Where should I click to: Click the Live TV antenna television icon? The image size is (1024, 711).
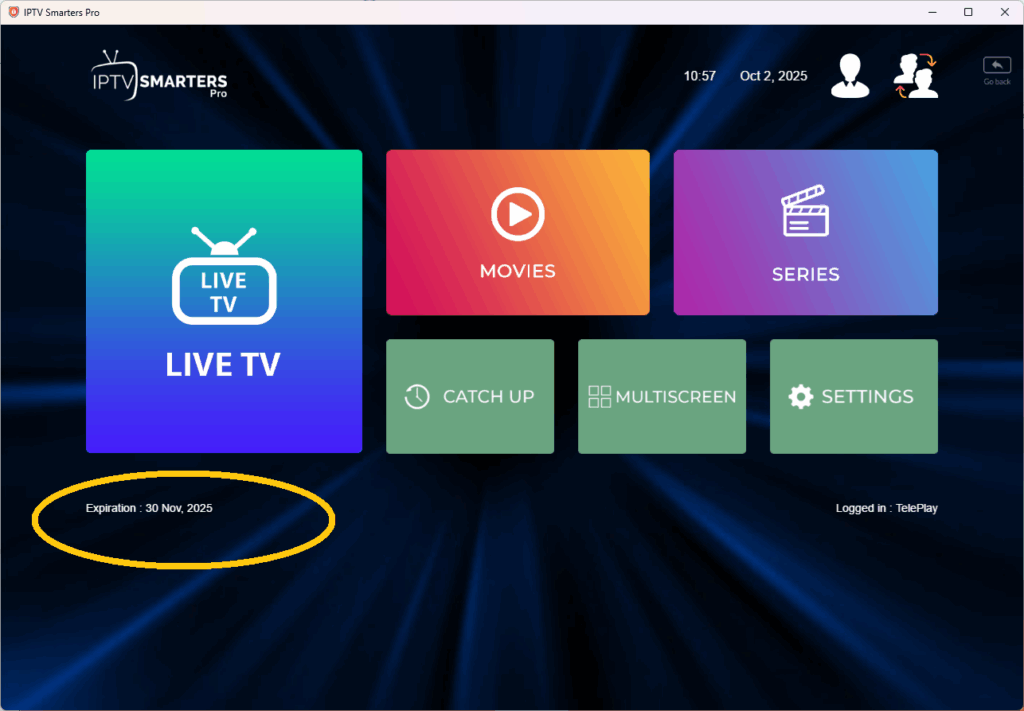(223, 277)
